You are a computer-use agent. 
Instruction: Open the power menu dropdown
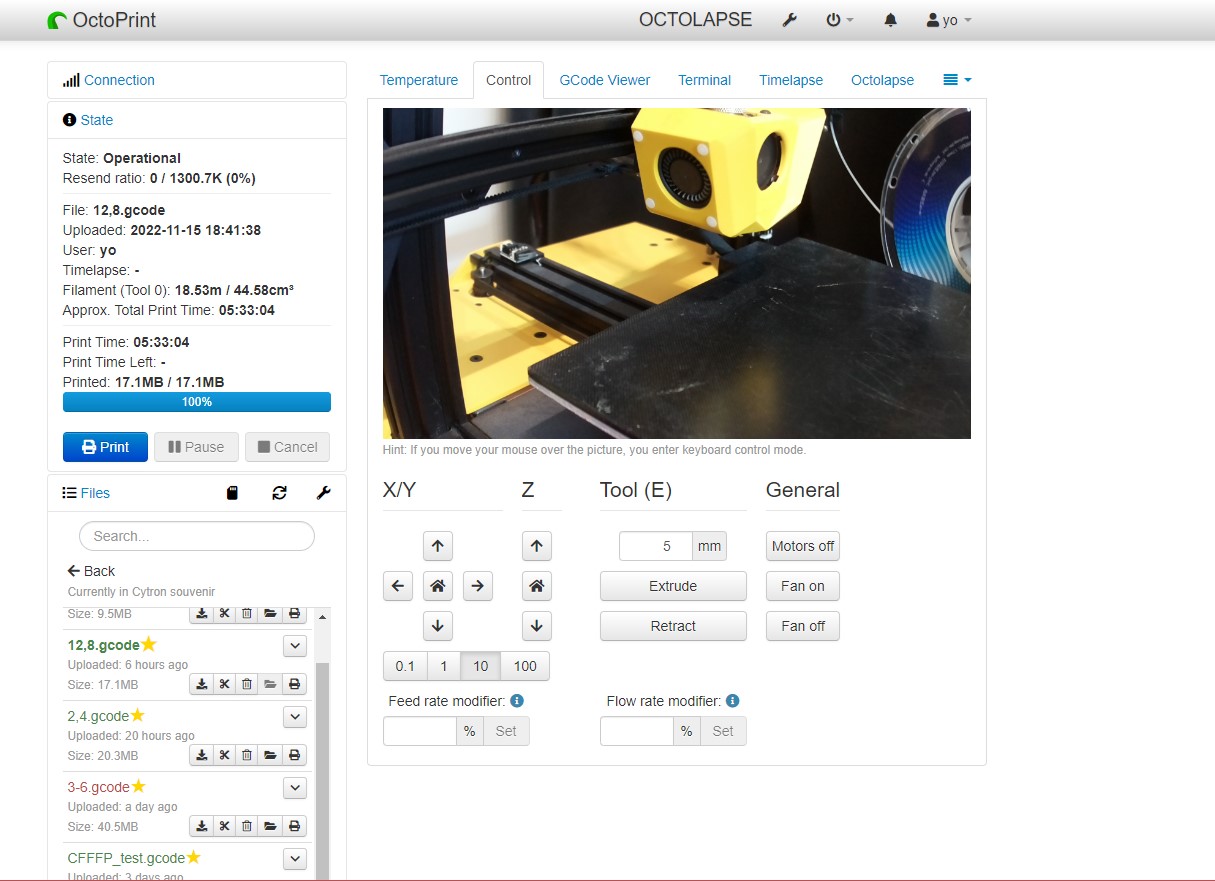click(840, 19)
